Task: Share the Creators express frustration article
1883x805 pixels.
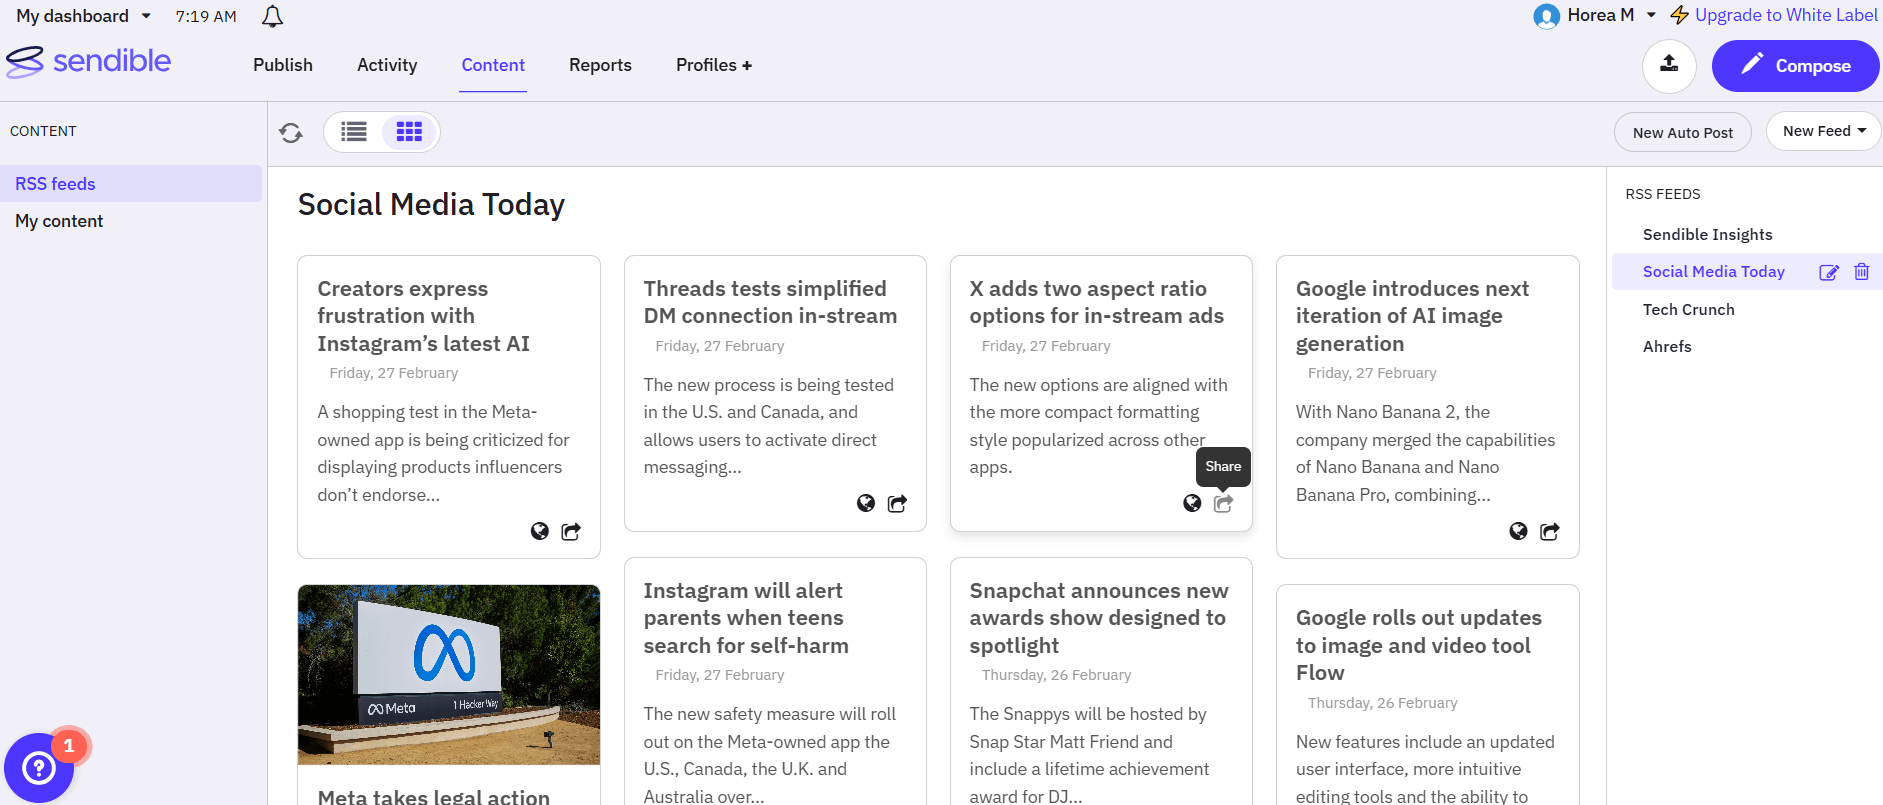Action: pos(571,531)
